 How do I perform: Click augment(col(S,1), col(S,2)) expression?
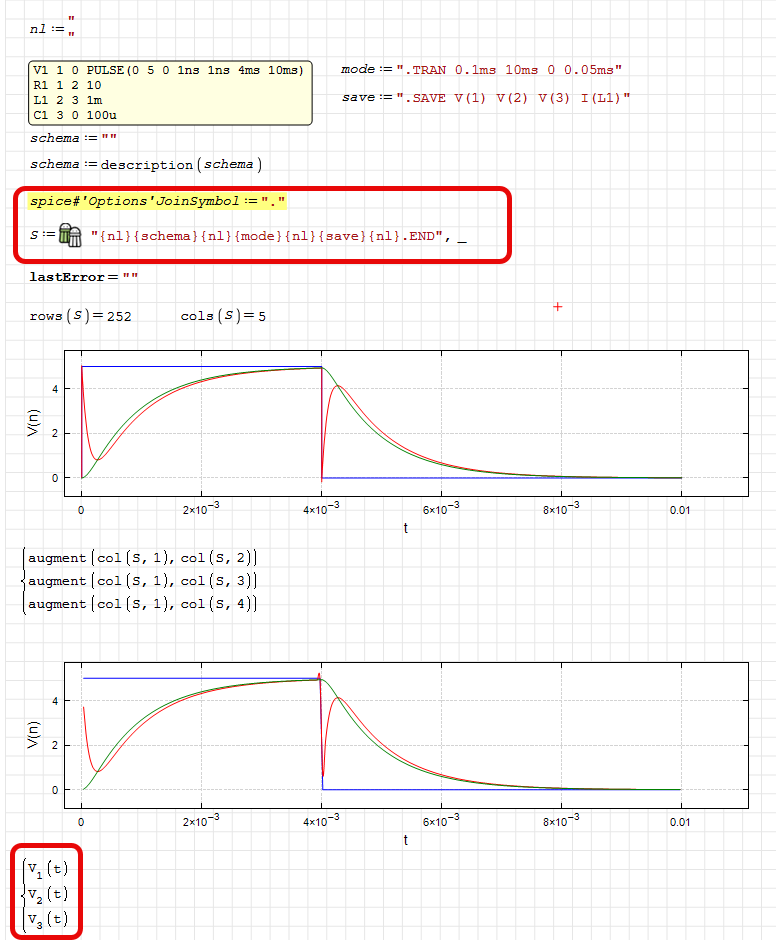click(143, 558)
